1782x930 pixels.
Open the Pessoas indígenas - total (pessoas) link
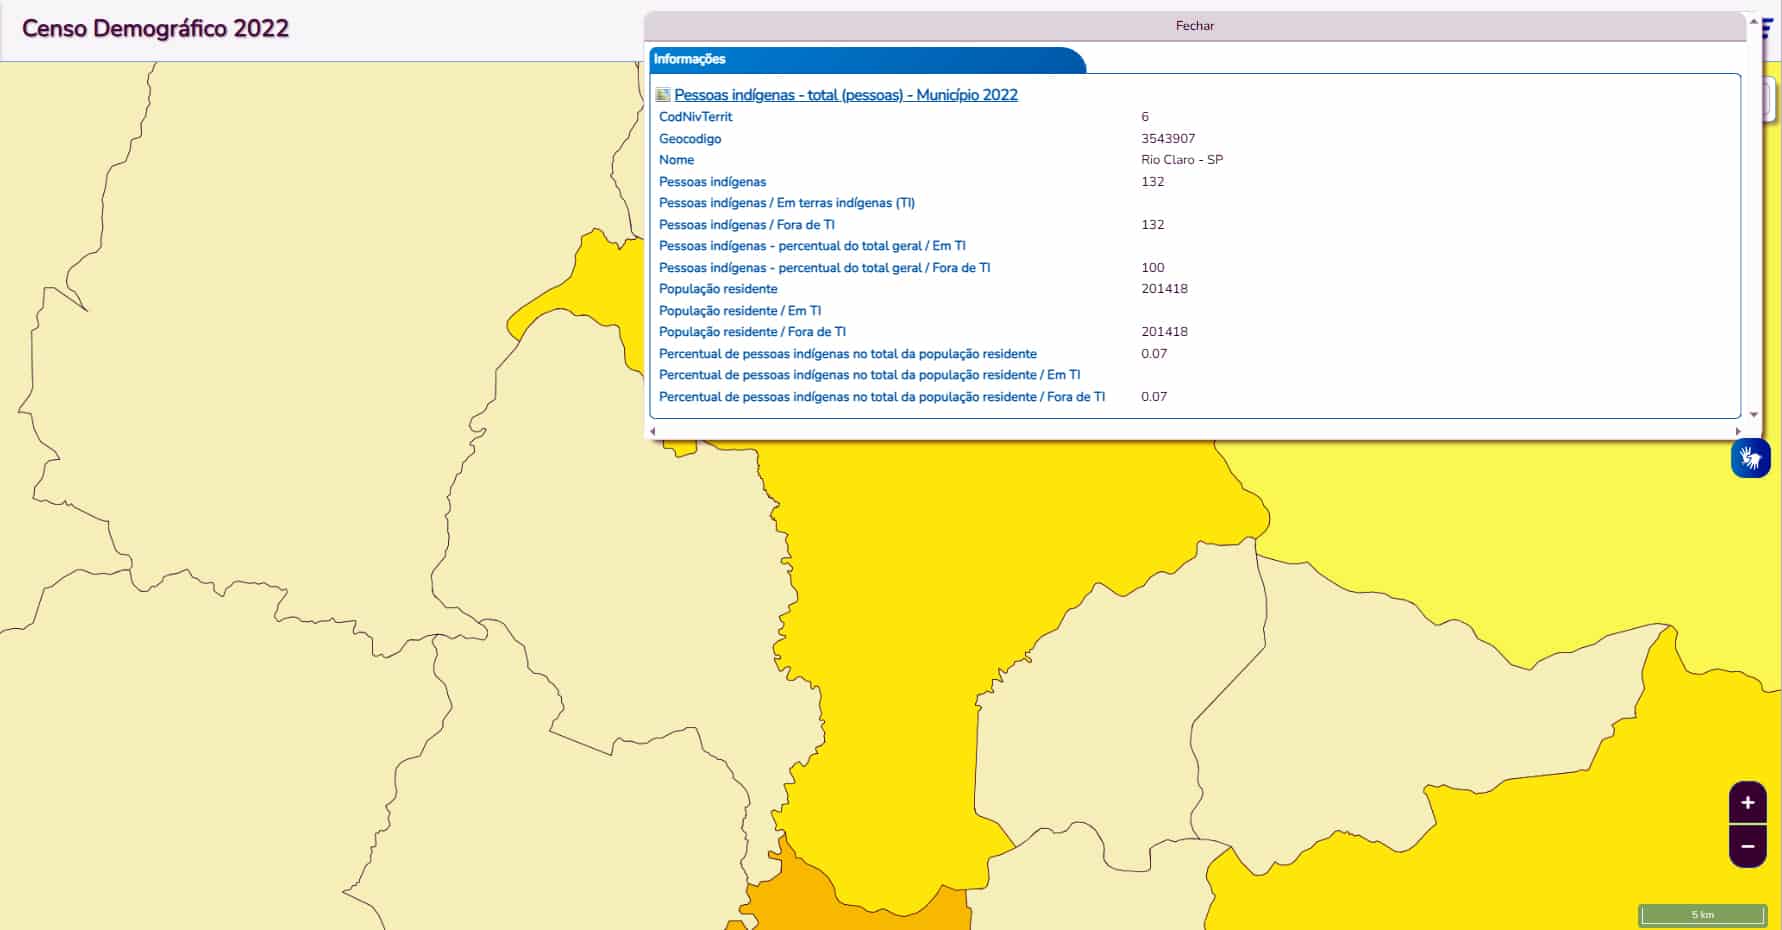click(845, 95)
